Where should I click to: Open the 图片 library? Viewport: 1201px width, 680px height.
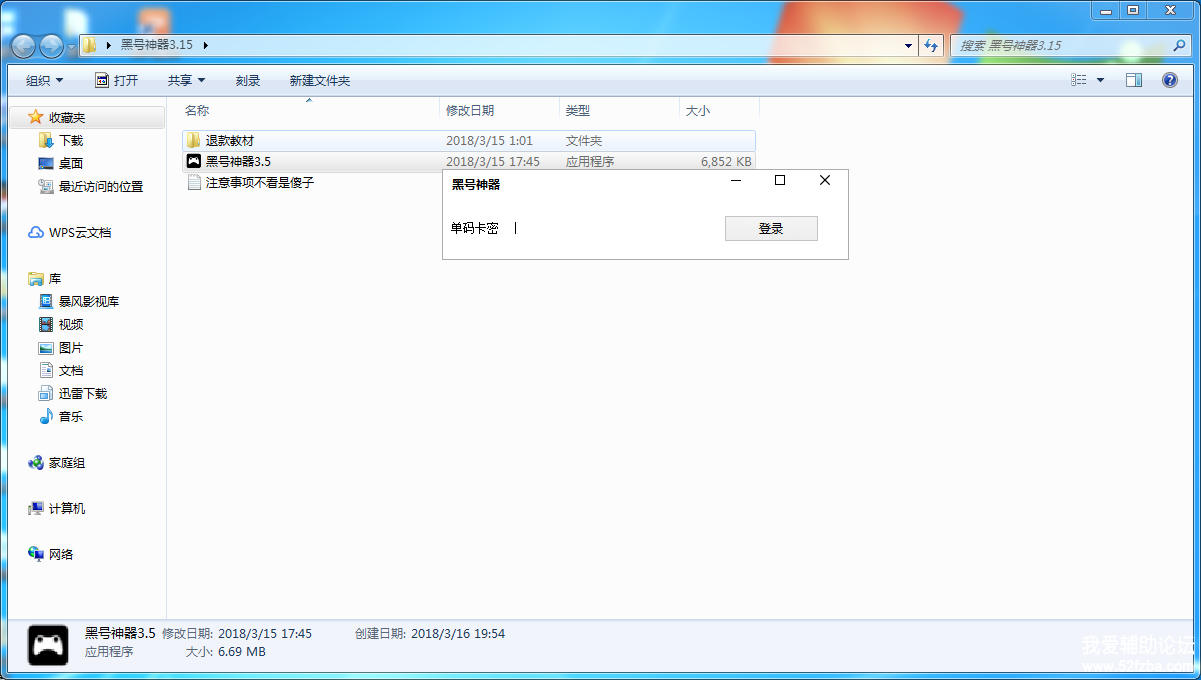coord(71,348)
